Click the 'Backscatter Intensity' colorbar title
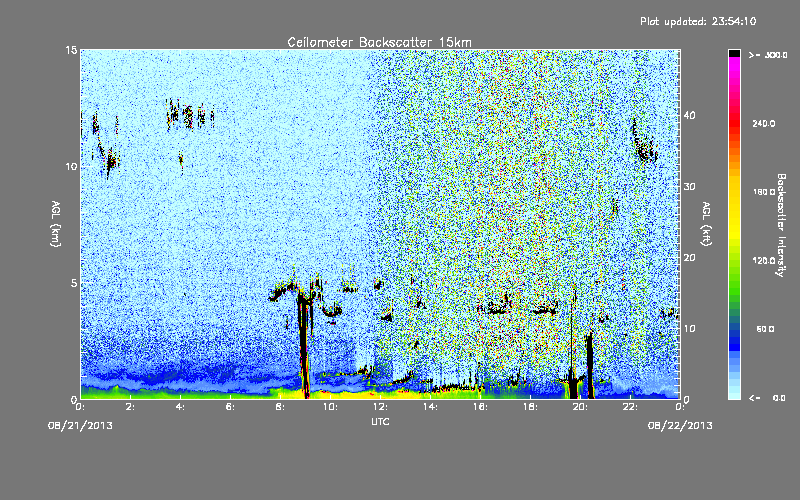Viewport: 800px width, 500px height. pos(781,225)
